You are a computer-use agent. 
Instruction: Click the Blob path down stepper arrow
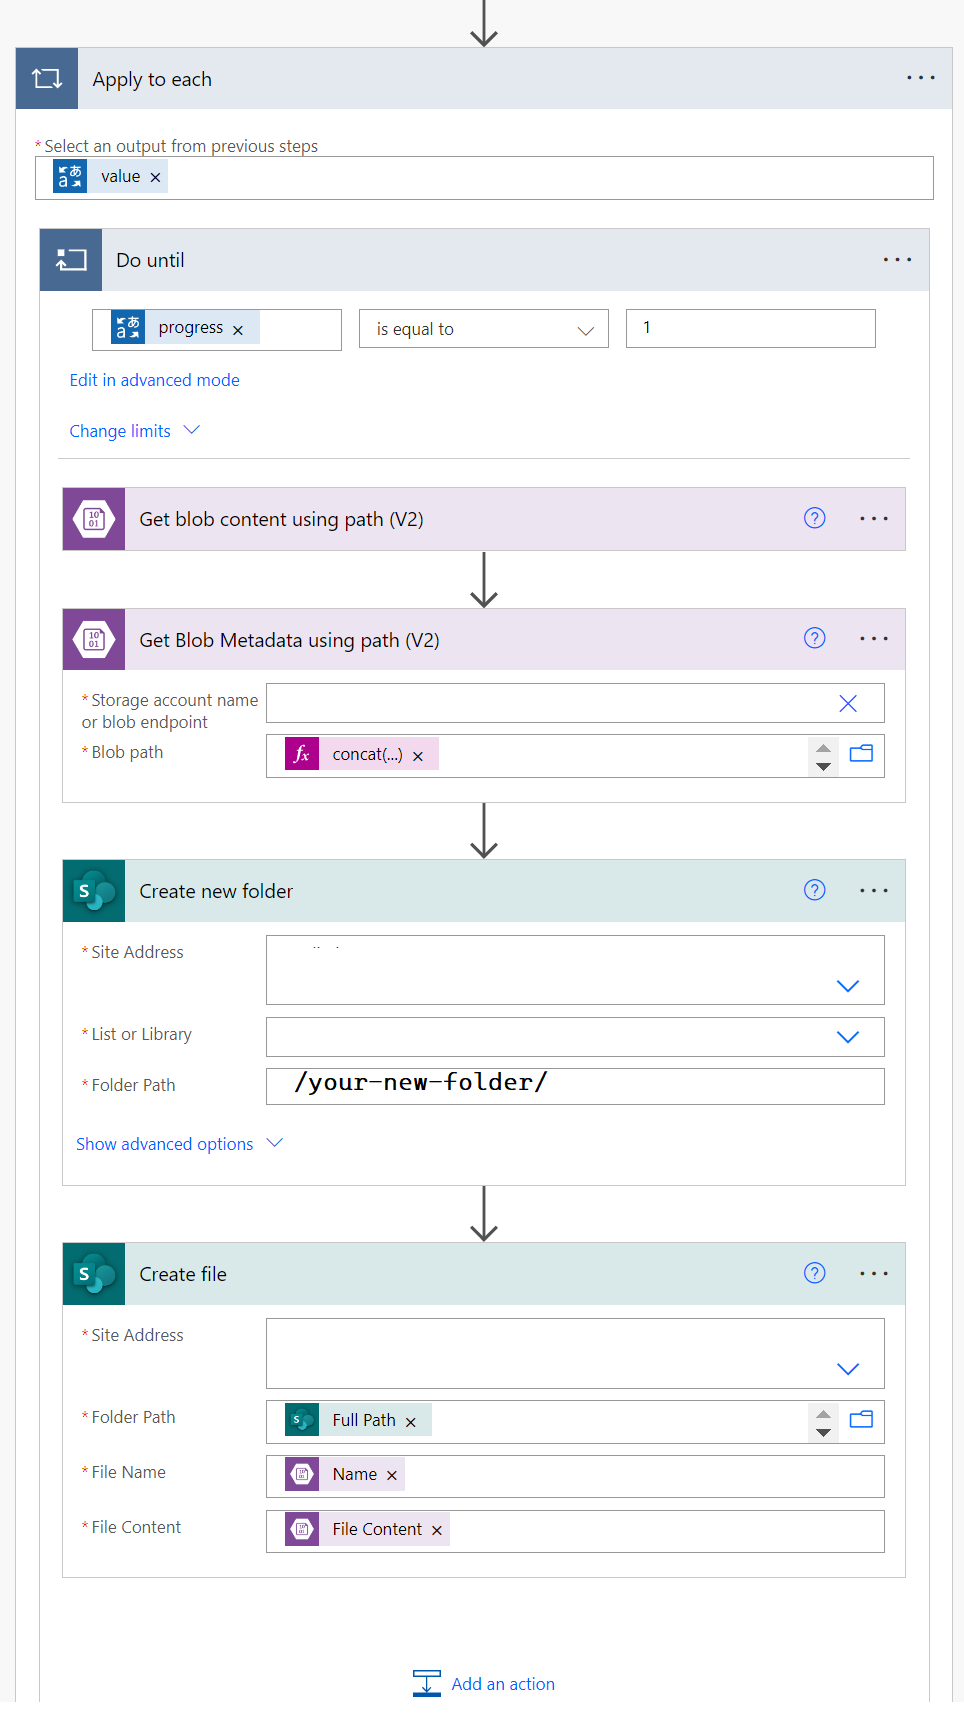[823, 766]
